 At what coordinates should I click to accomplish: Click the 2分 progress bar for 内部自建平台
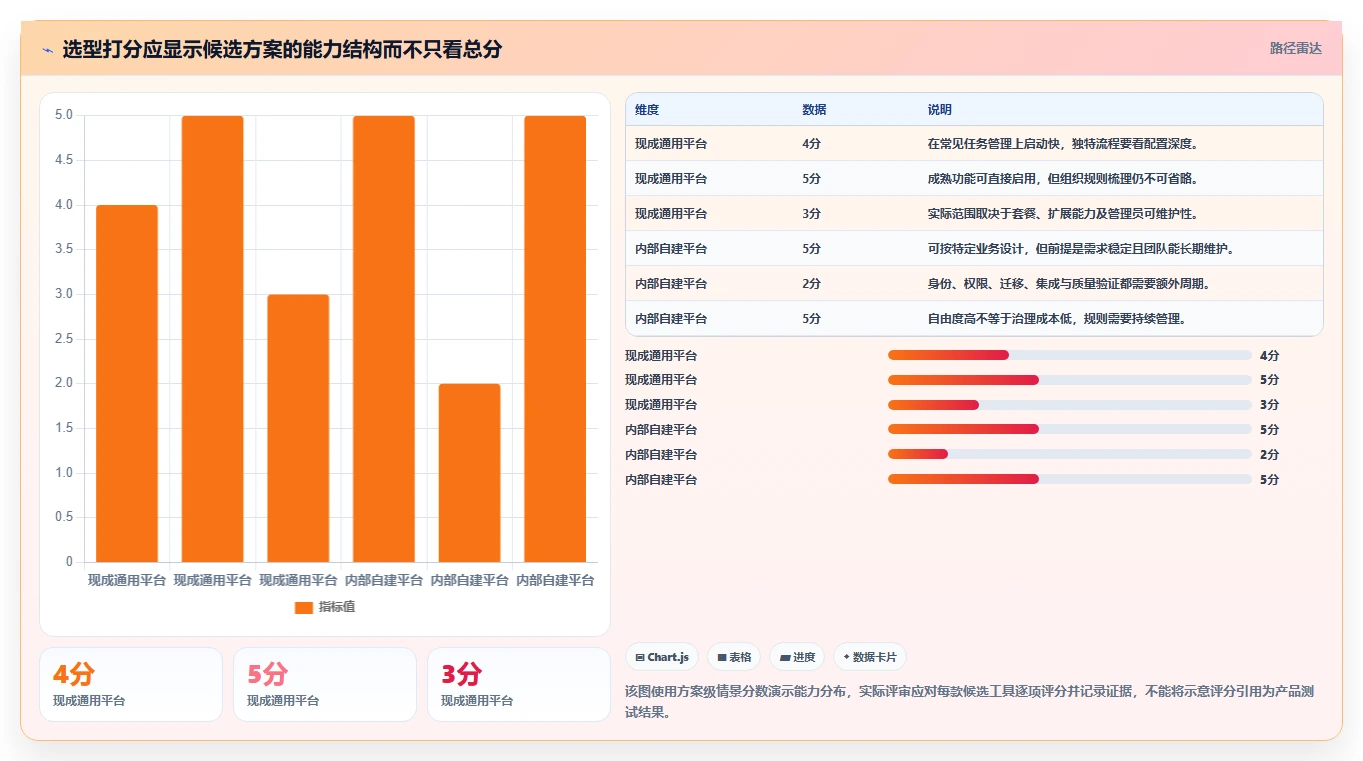point(1069,454)
